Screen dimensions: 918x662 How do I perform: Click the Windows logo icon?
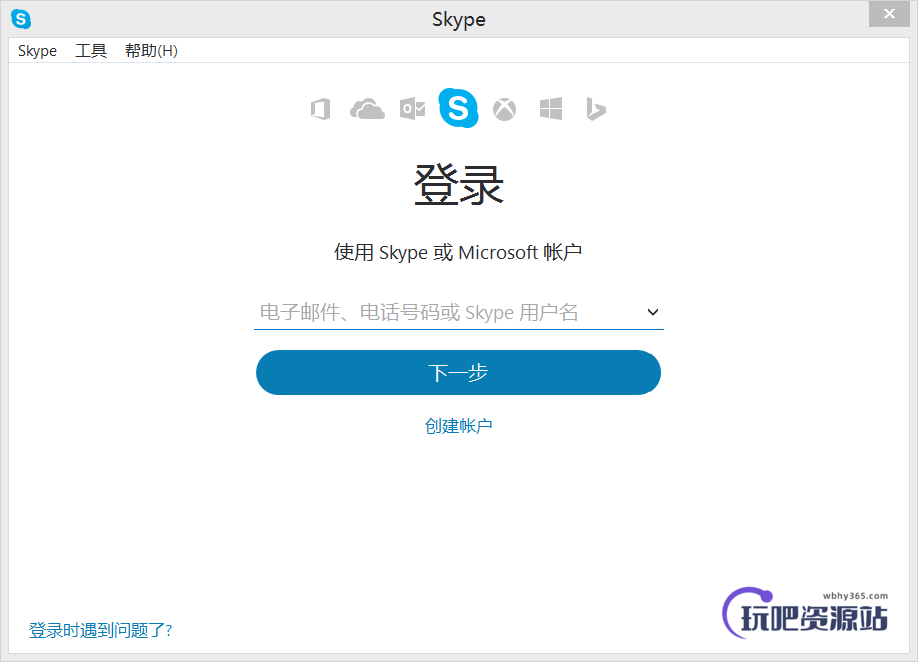pos(551,109)
